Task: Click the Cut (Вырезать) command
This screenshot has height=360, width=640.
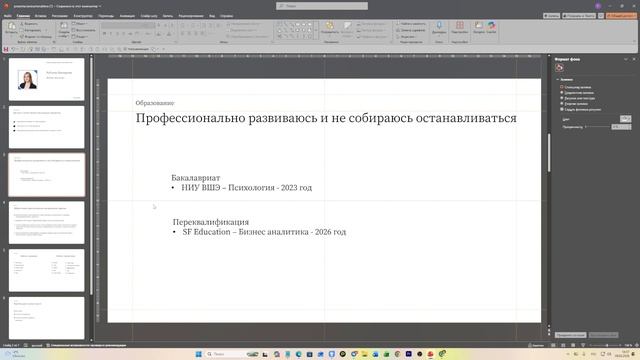Action: pyautogui.click(x=29, y=24)
